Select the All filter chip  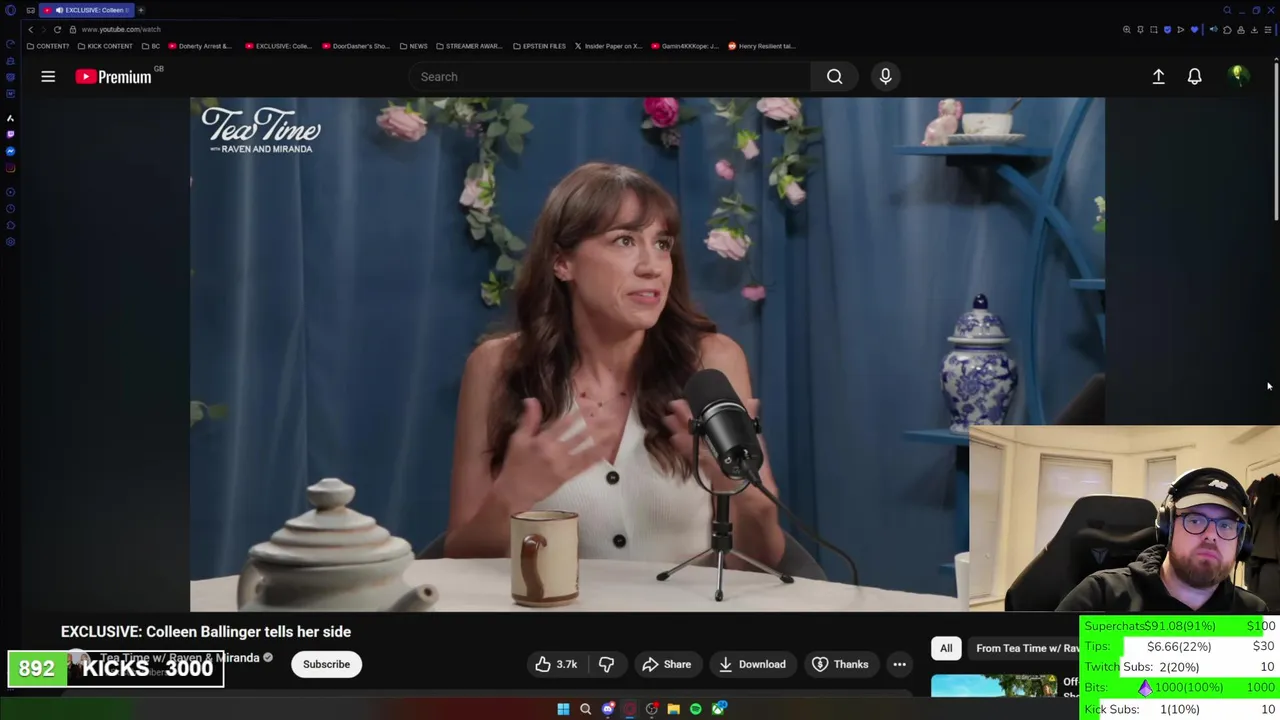pyautogui.click(x=946, y=648)
